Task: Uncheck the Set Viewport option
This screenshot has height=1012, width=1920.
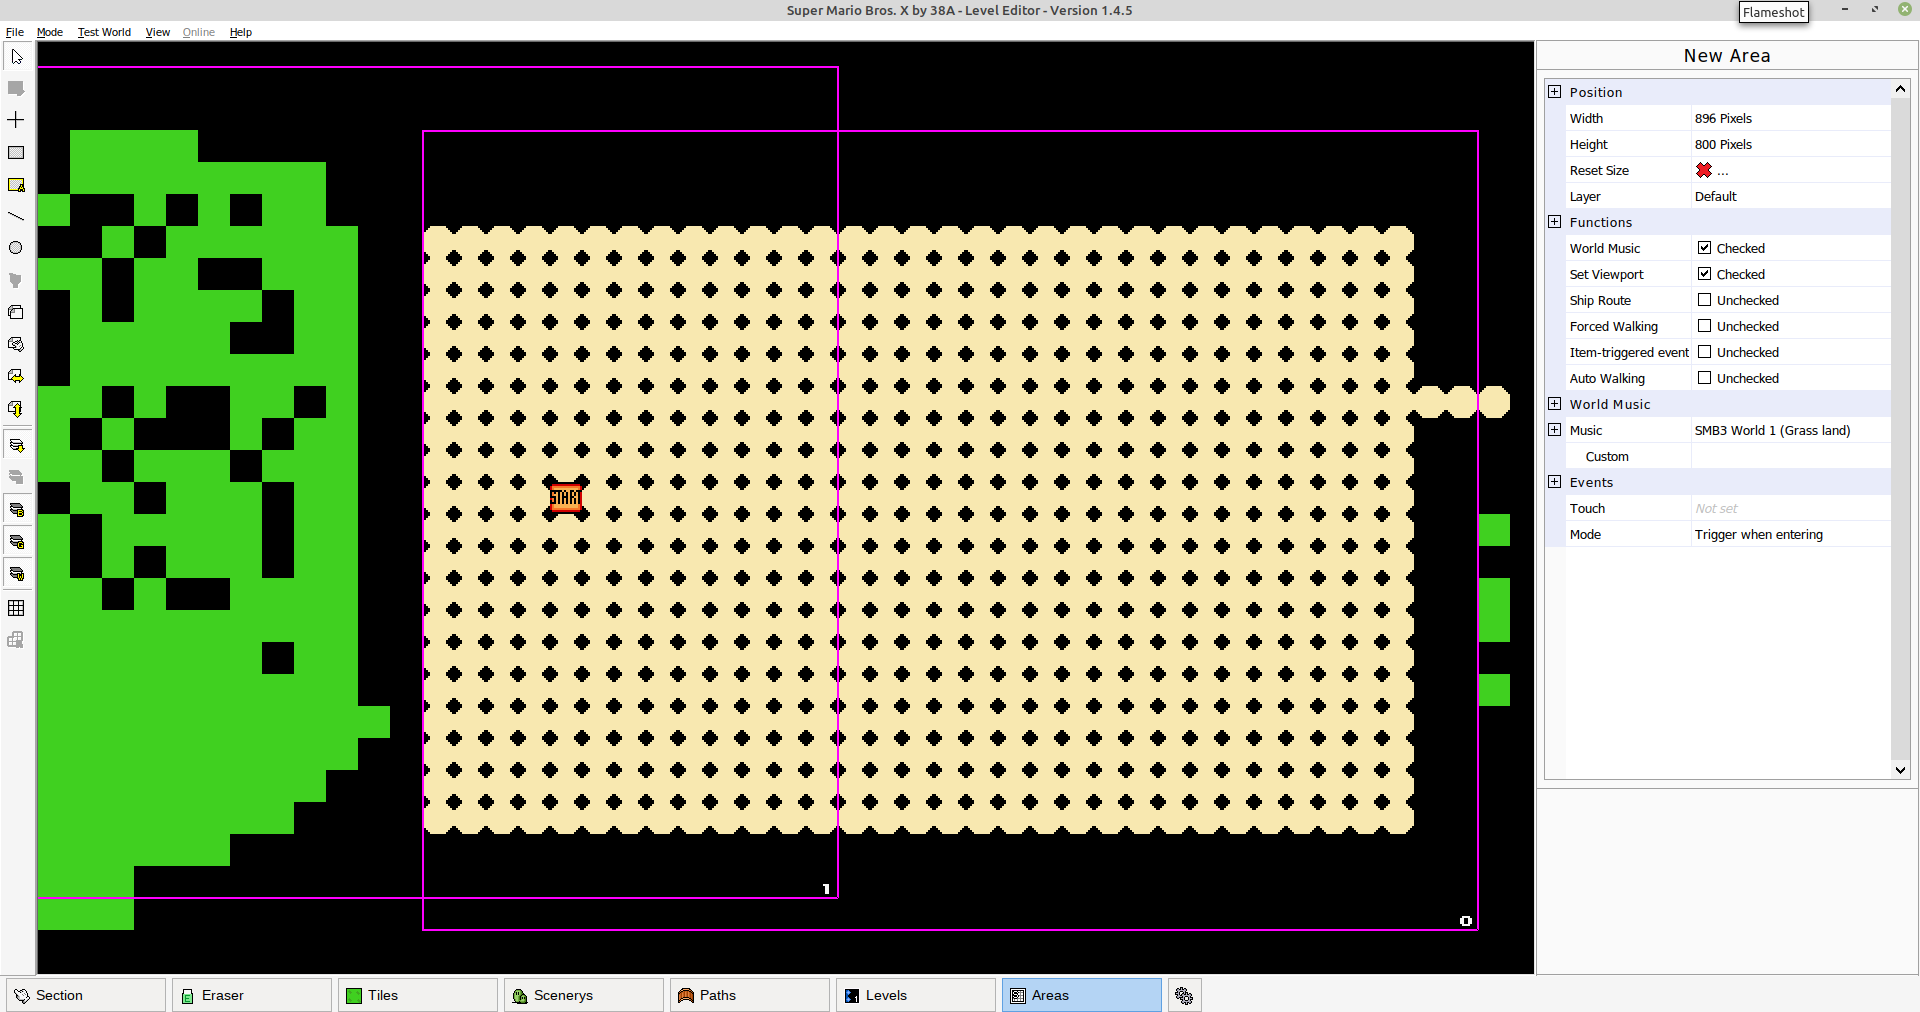Action: coord(1705,274)
